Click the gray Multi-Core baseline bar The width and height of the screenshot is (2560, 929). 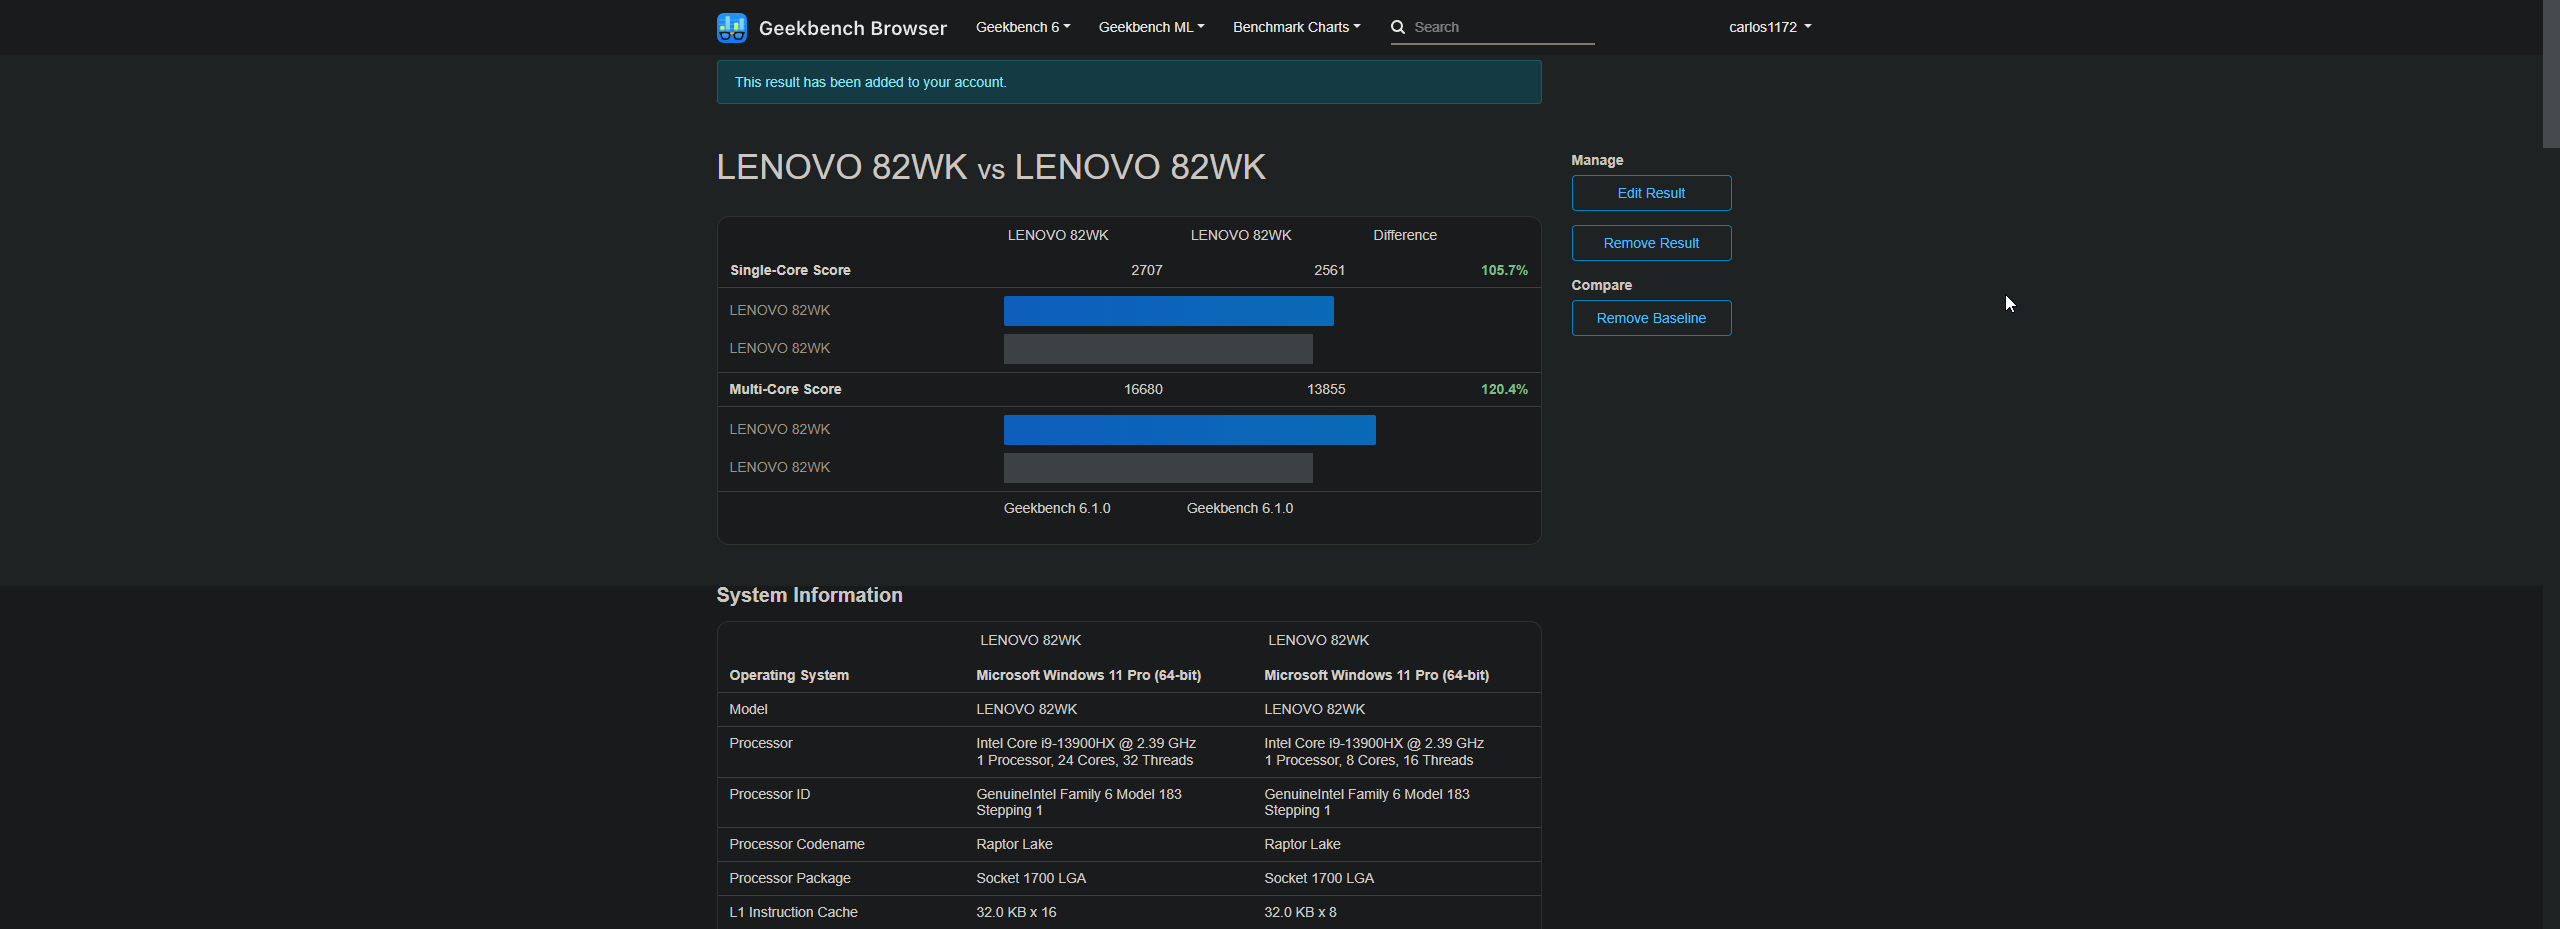[x=1158, y=468]
